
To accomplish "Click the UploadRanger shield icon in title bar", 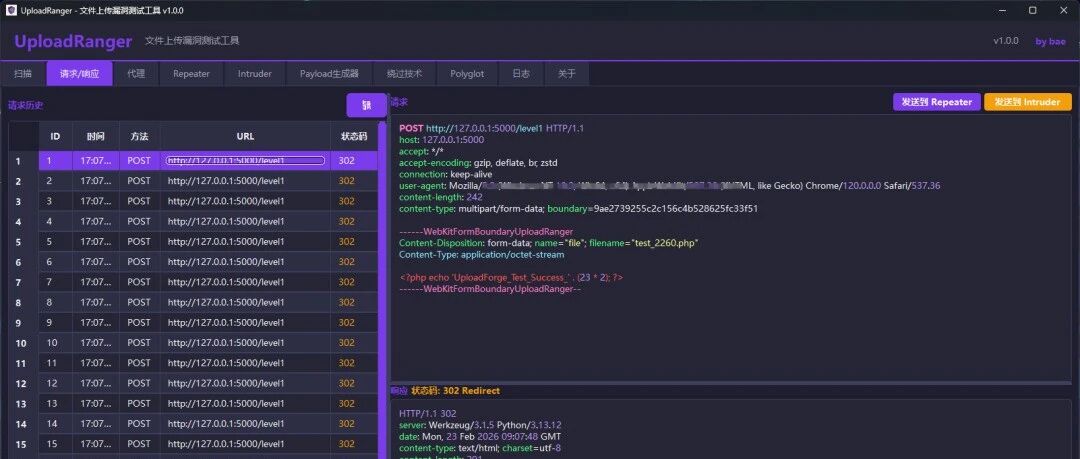I will pyautogui.click(x=11, y=10).
